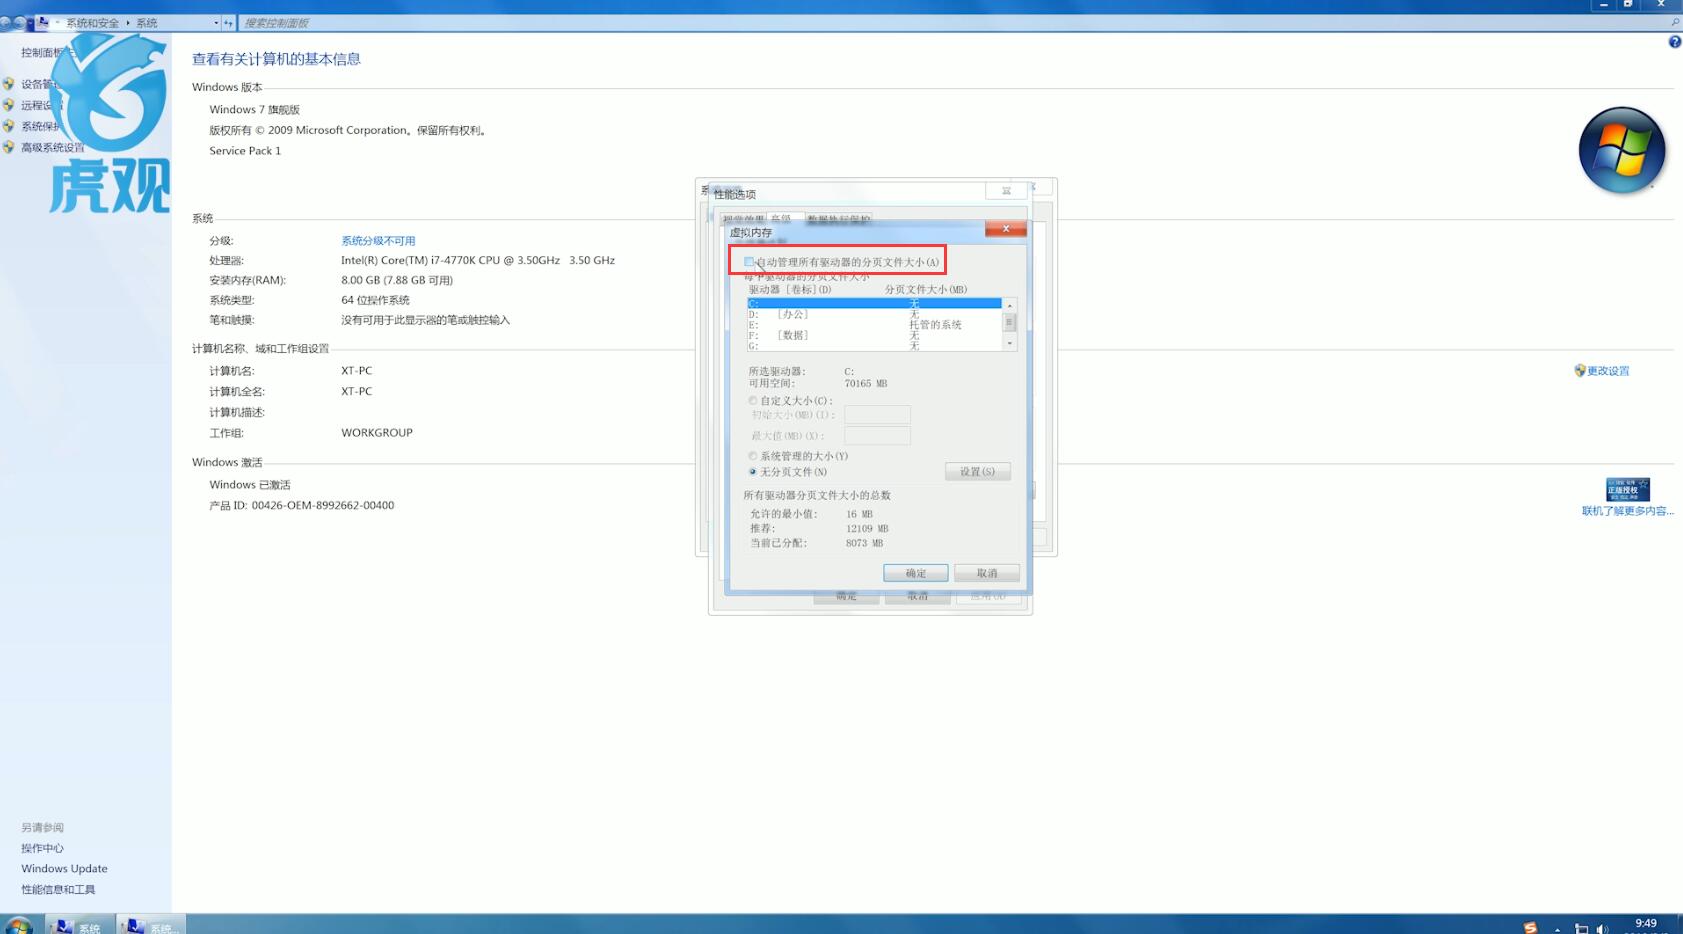
Task: Open address bar history dropdown arrow
Action: click(x=216, y=23)
